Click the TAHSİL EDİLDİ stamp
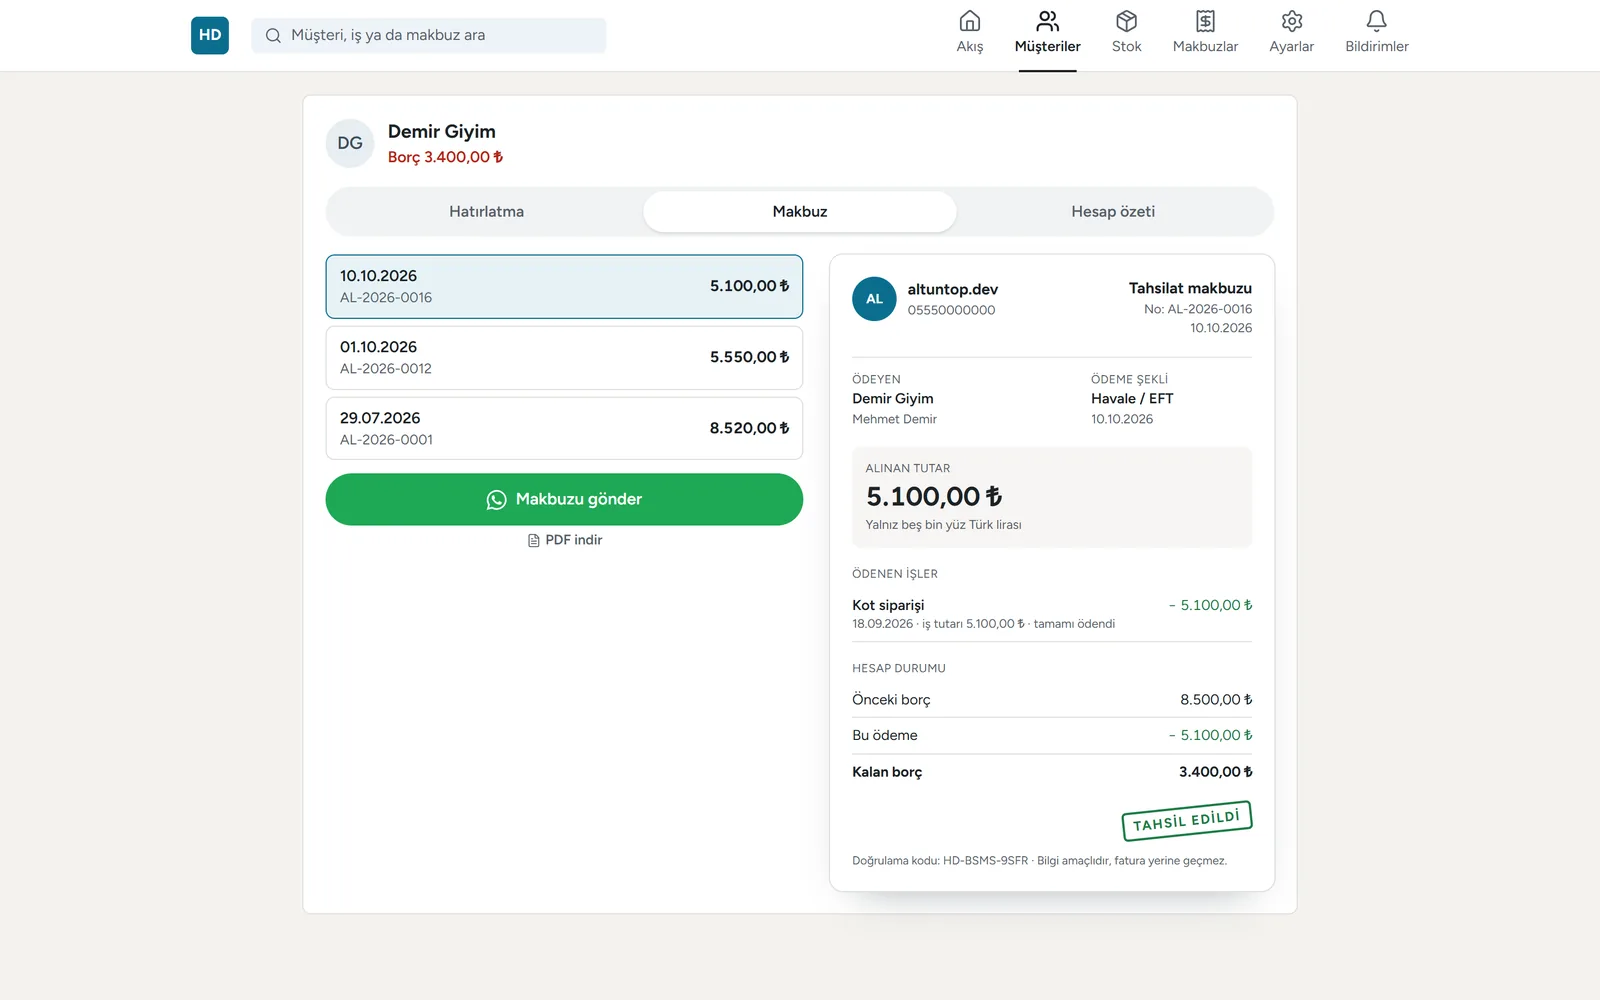This screenshot has height=1000, width=1600. pyautogui.click(x=1186, y=820)
